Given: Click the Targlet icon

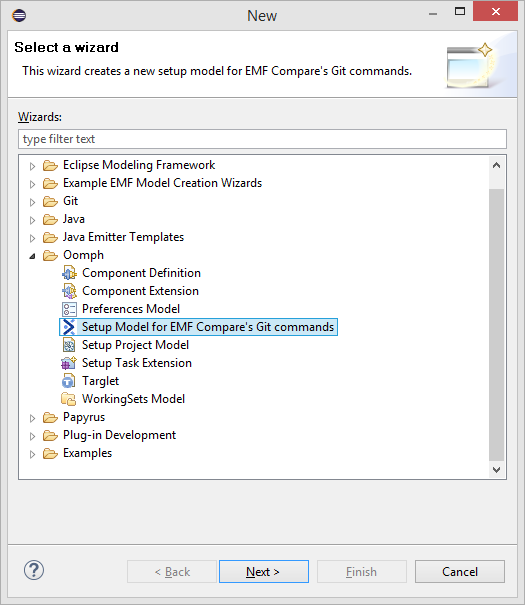Looking at the screenshot, I should (69, 381).
